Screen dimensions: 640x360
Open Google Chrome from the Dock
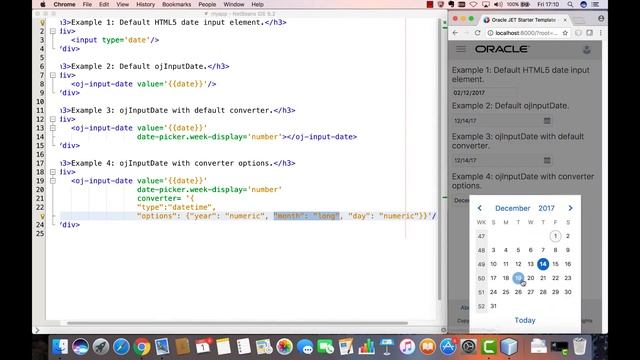tap(142, 347)
